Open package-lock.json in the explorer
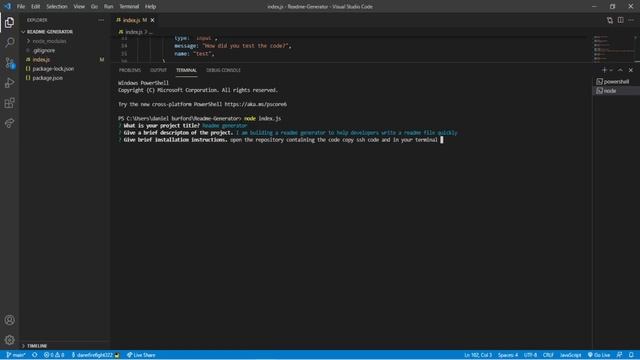The image size is (640, 360). point(53,69)
